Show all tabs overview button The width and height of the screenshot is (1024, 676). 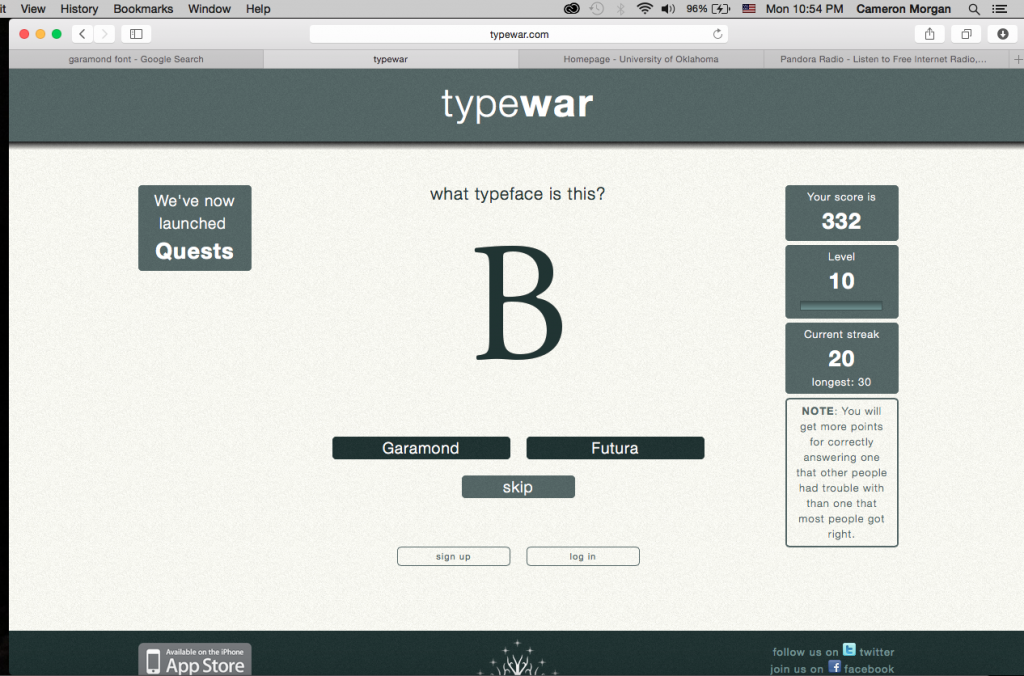click(966, 34)
